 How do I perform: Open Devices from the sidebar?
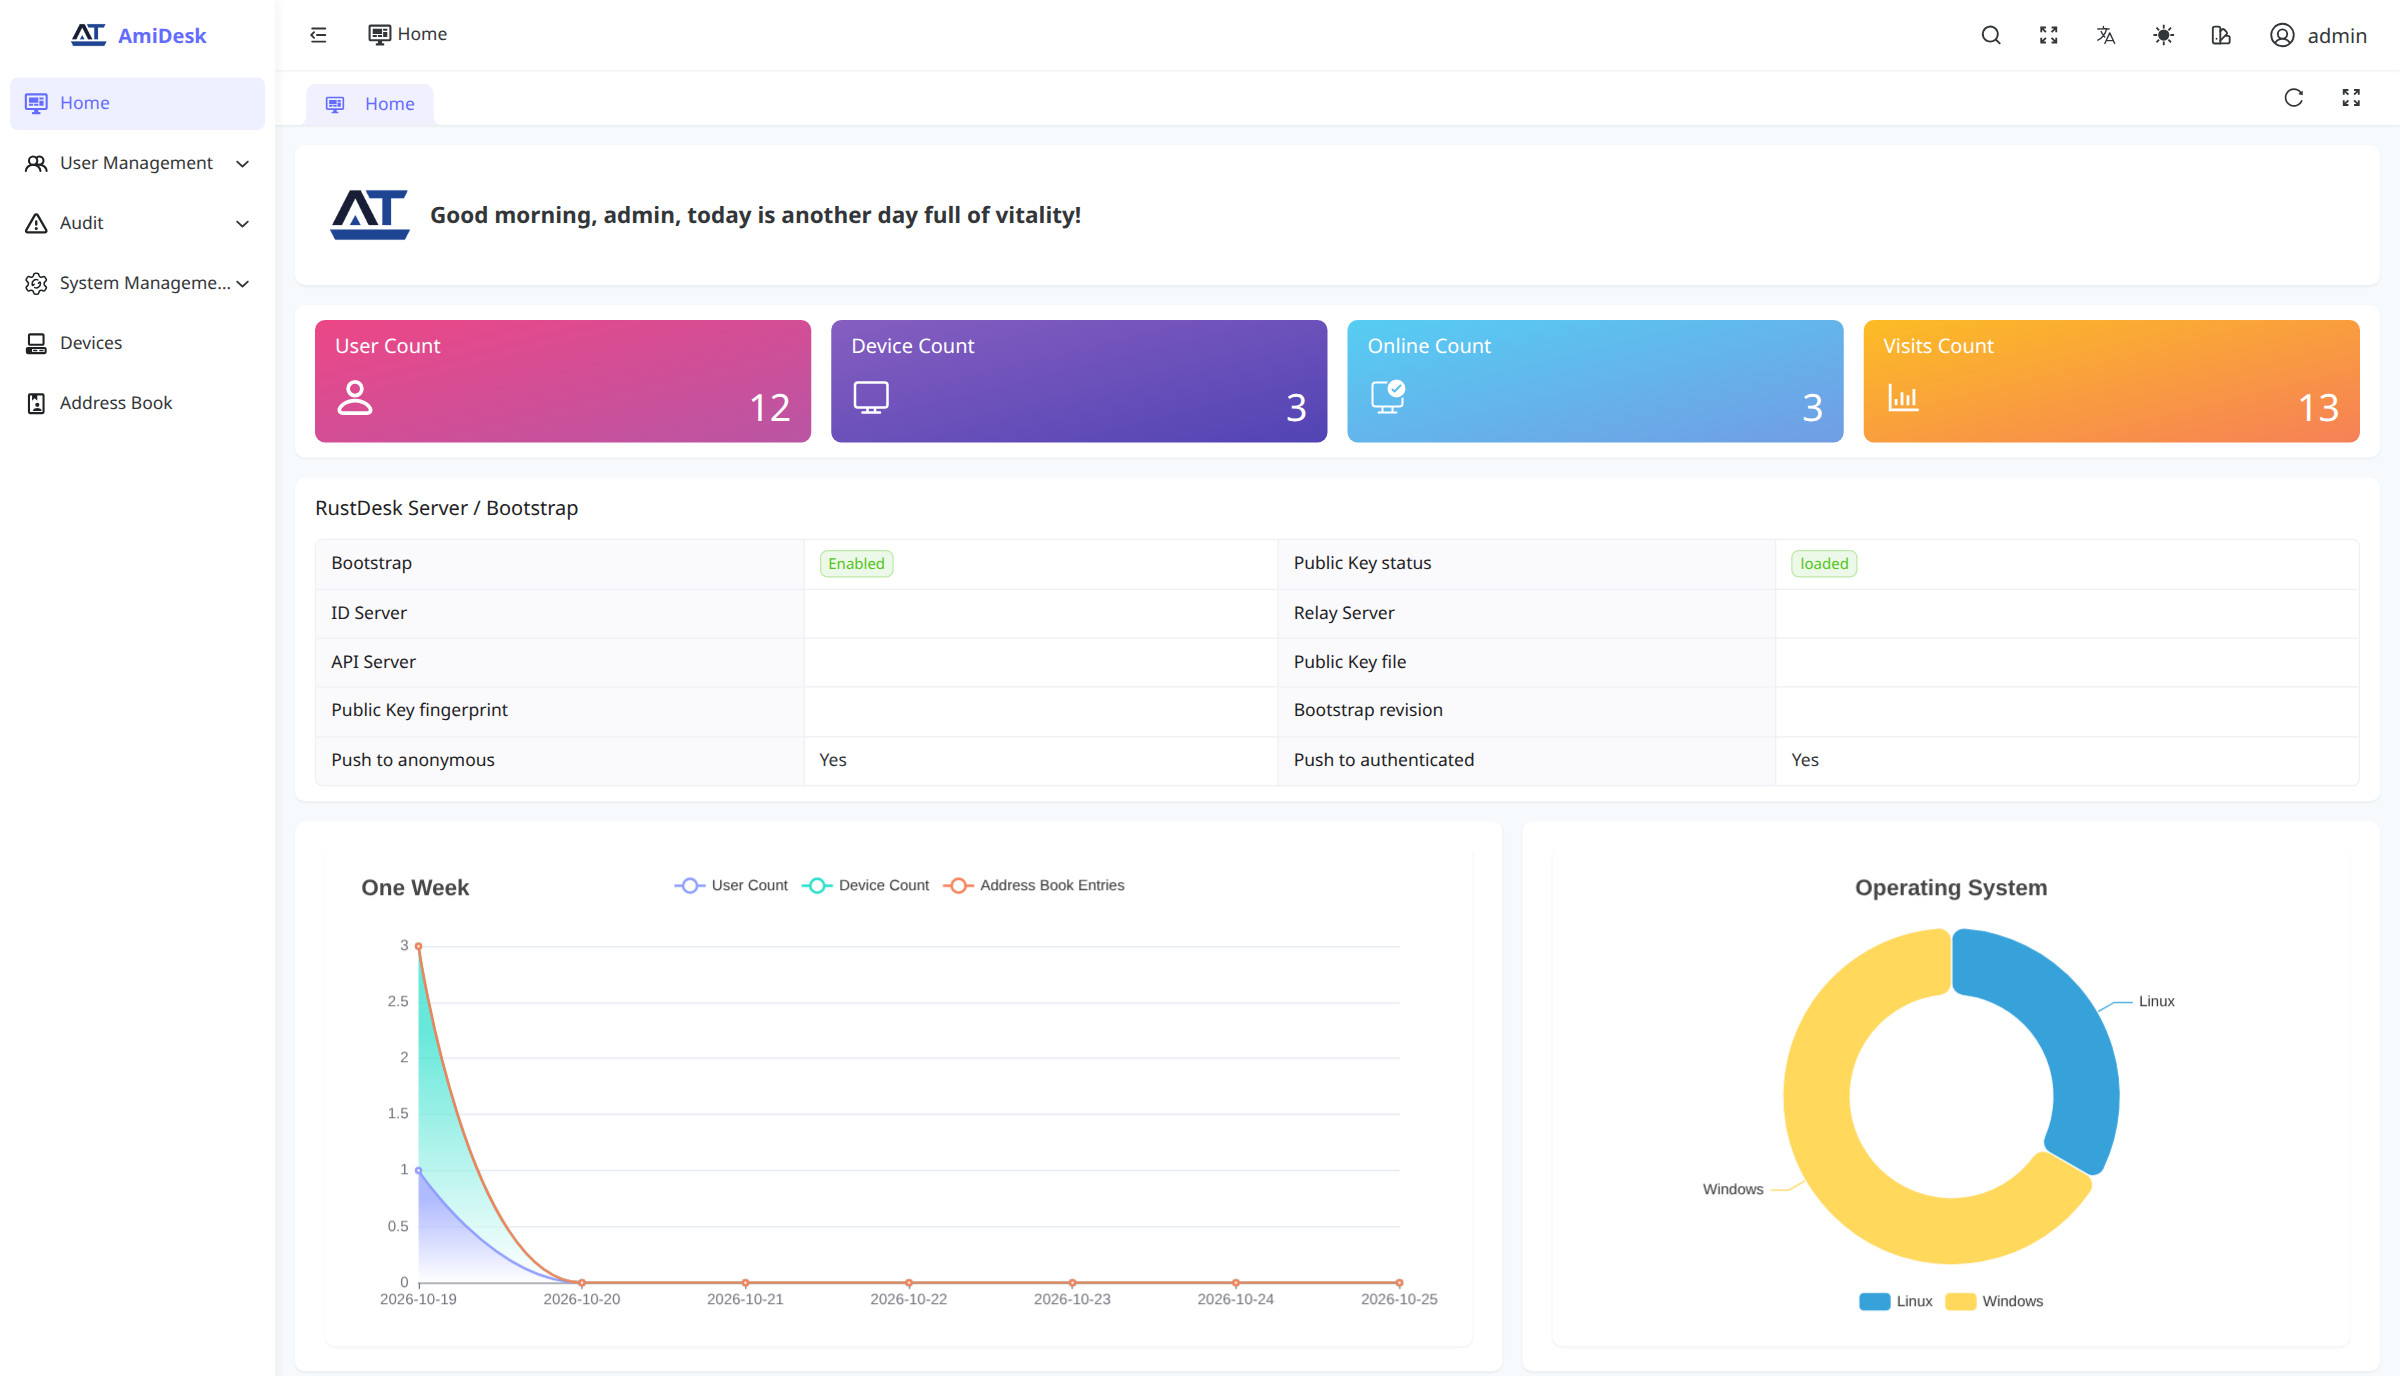[137, 343]
